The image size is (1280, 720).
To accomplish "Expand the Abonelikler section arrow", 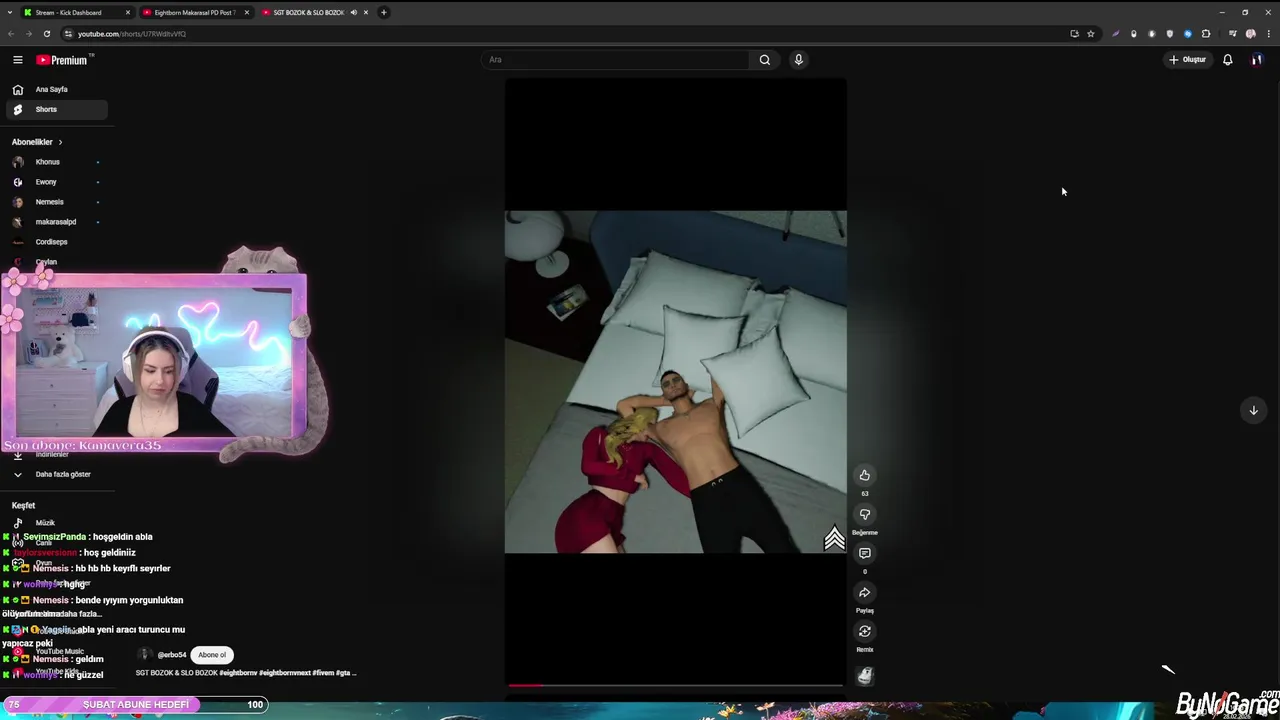I will (x=60, y=142).
